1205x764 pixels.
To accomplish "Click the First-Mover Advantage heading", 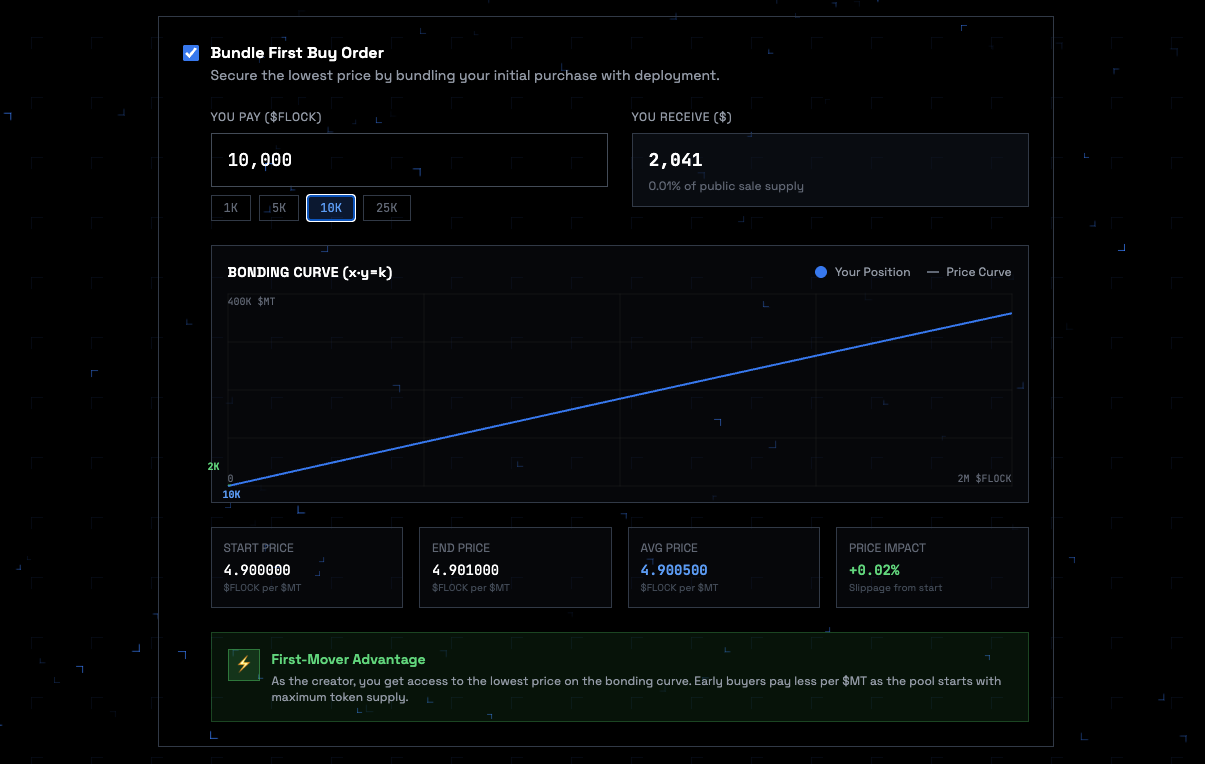I will pos(348,659).
